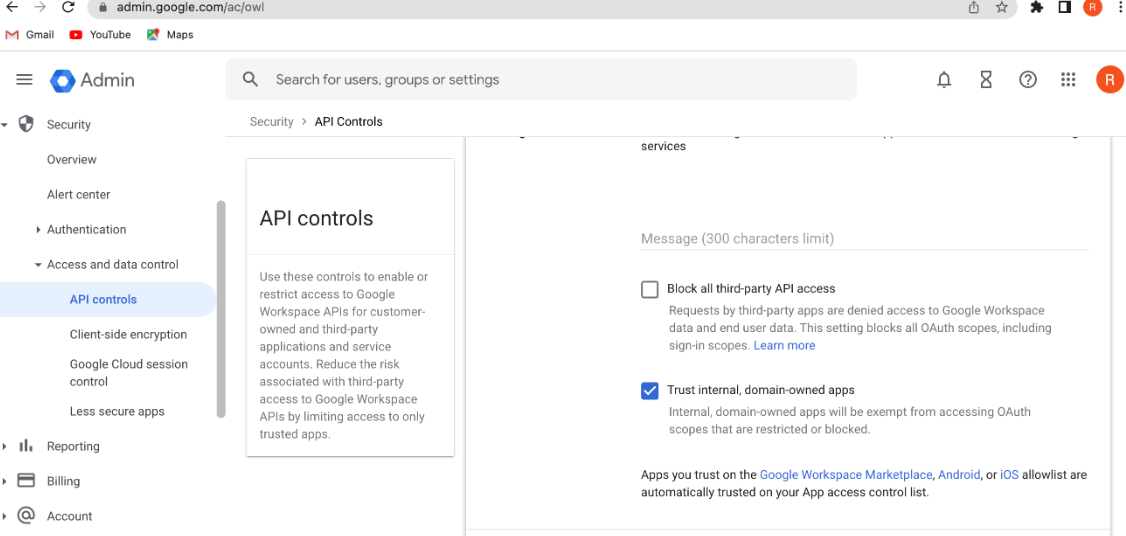Open the browser extensions puzzle icon
The height and width of the screenshot is (536, 1126).
point(1036,7)
